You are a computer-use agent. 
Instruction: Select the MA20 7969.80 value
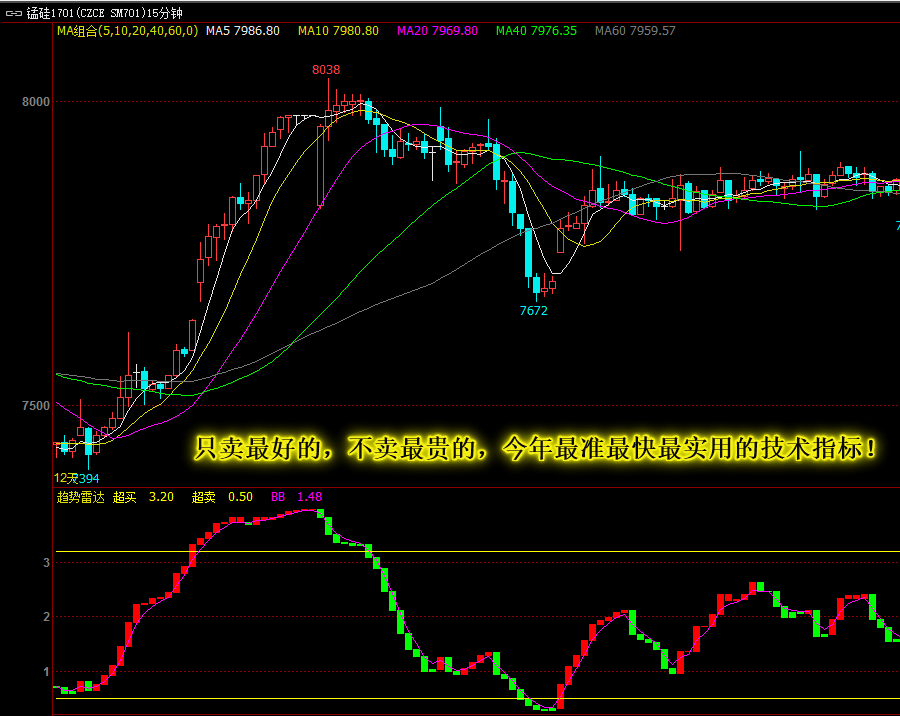[437, 31]
